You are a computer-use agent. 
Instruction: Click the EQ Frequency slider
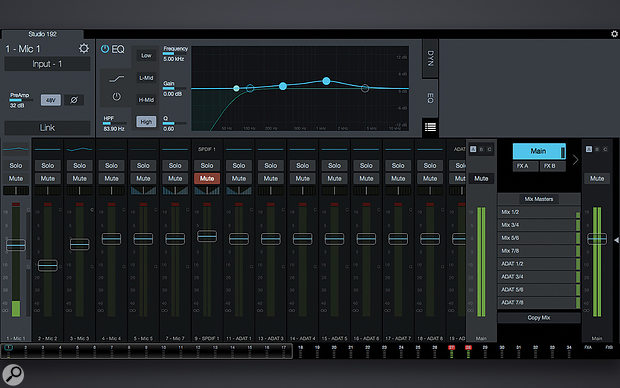tap(174, 53)
